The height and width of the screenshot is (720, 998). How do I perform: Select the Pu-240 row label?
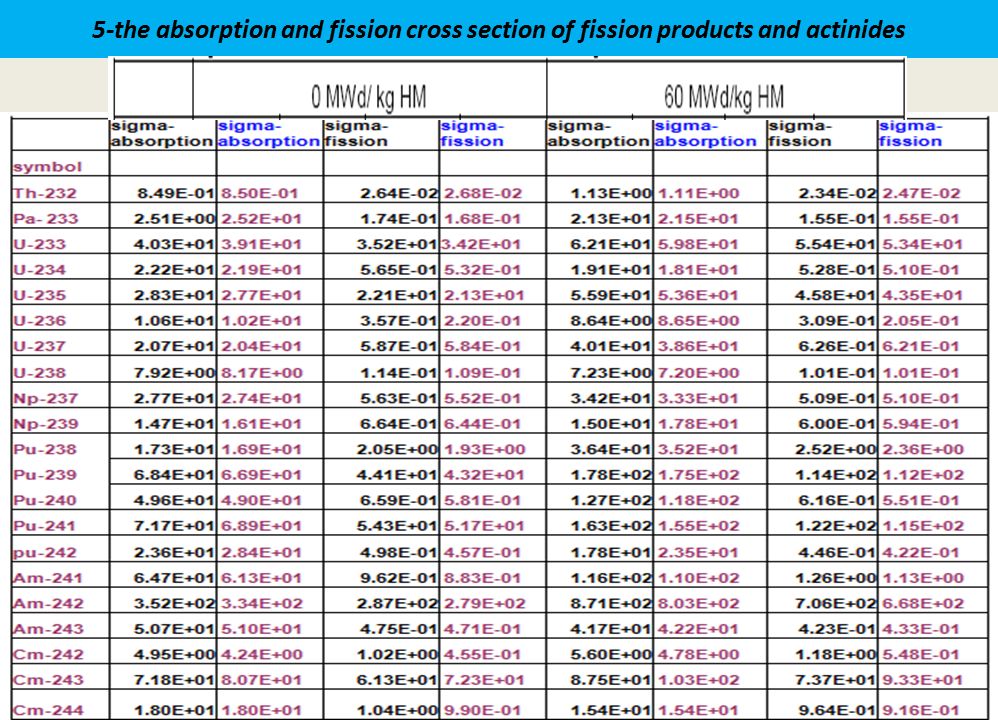pyautogui.click(x=45, y=500)
